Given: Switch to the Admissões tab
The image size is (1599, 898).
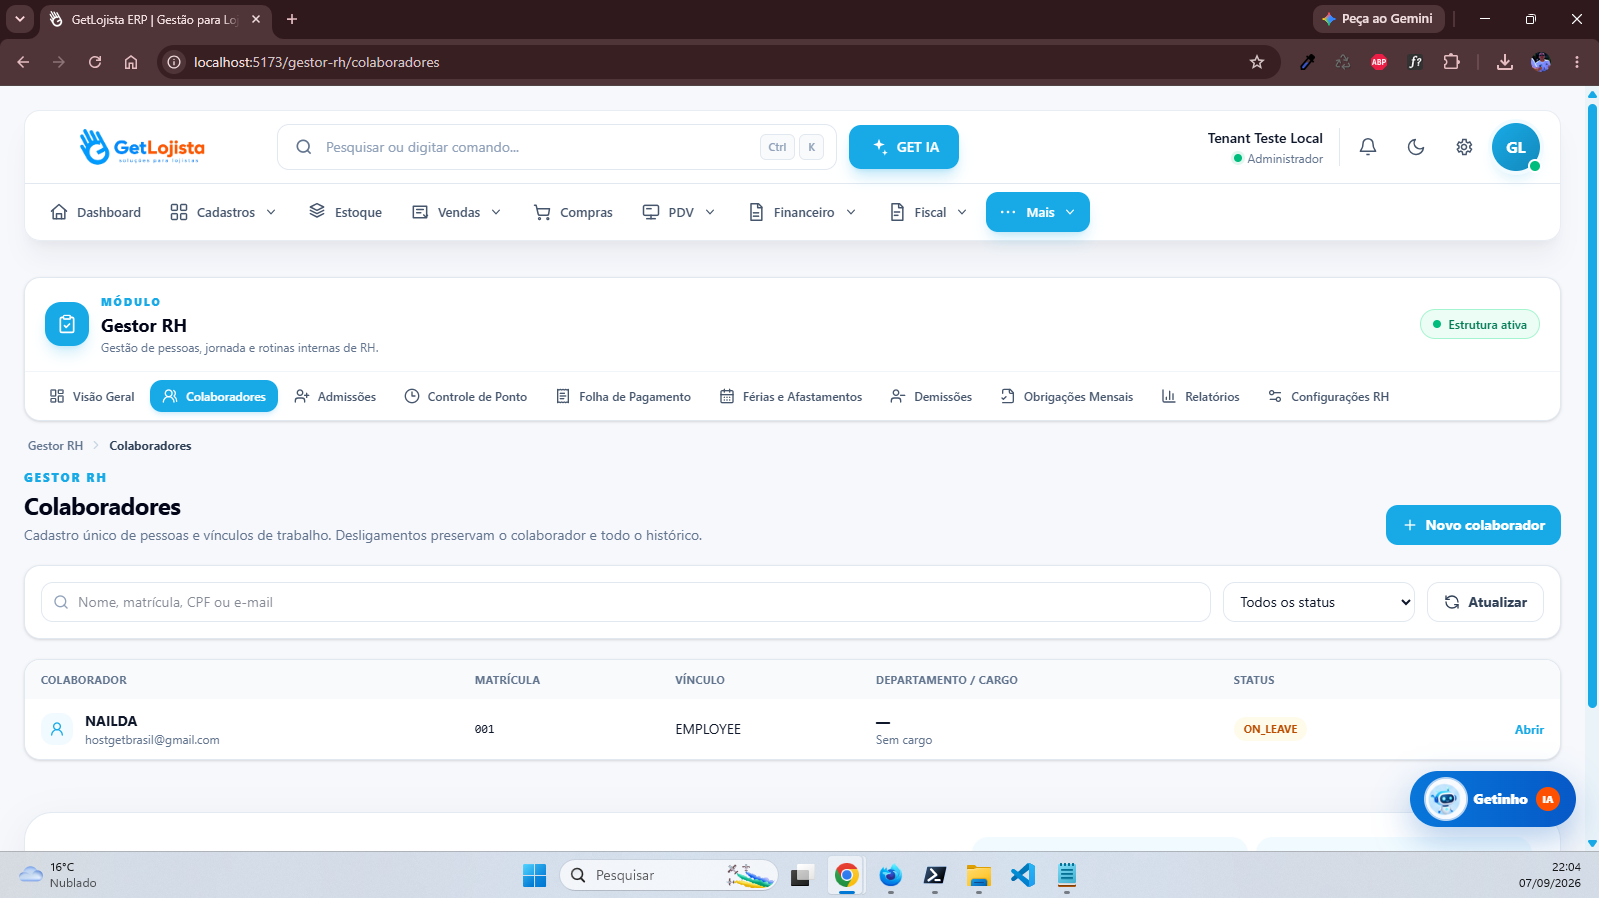Looking at the screenshot, I should pos(335,396).
